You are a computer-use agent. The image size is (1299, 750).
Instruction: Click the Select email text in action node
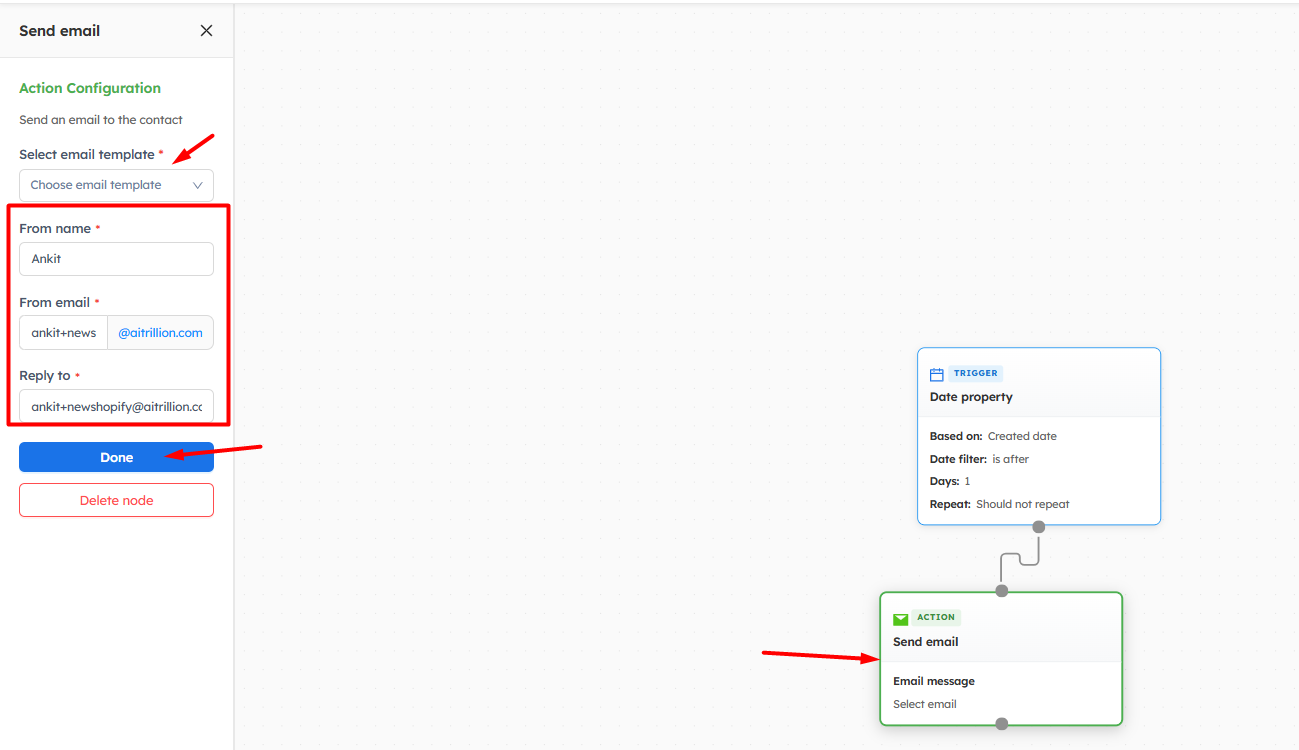click(925, 704)
